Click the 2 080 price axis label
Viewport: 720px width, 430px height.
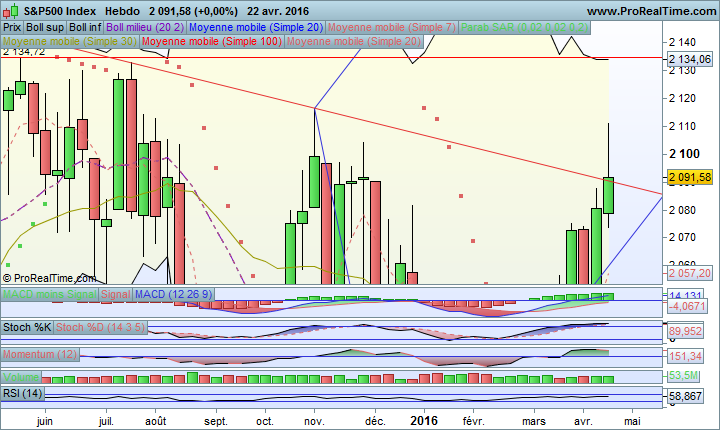tap(682, 210)
